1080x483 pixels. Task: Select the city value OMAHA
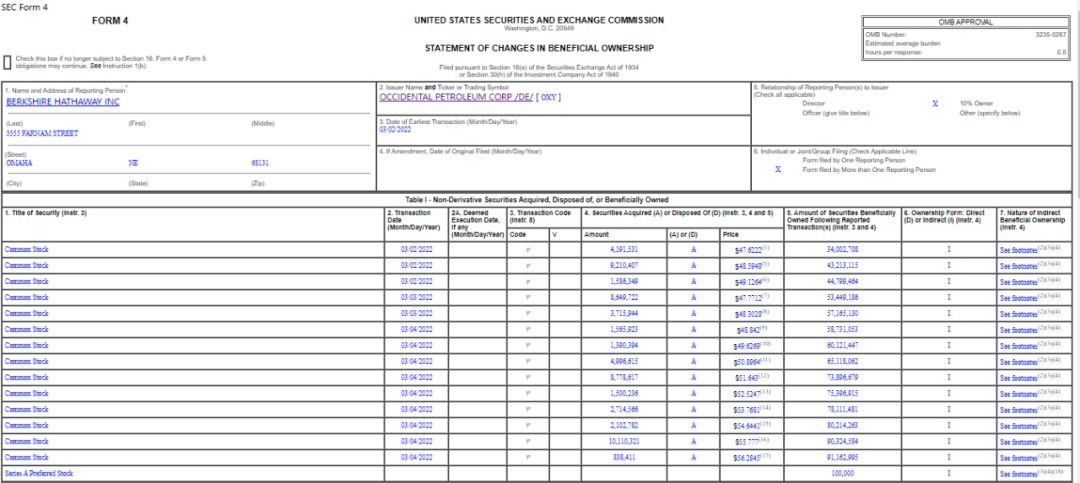point(19,163)
